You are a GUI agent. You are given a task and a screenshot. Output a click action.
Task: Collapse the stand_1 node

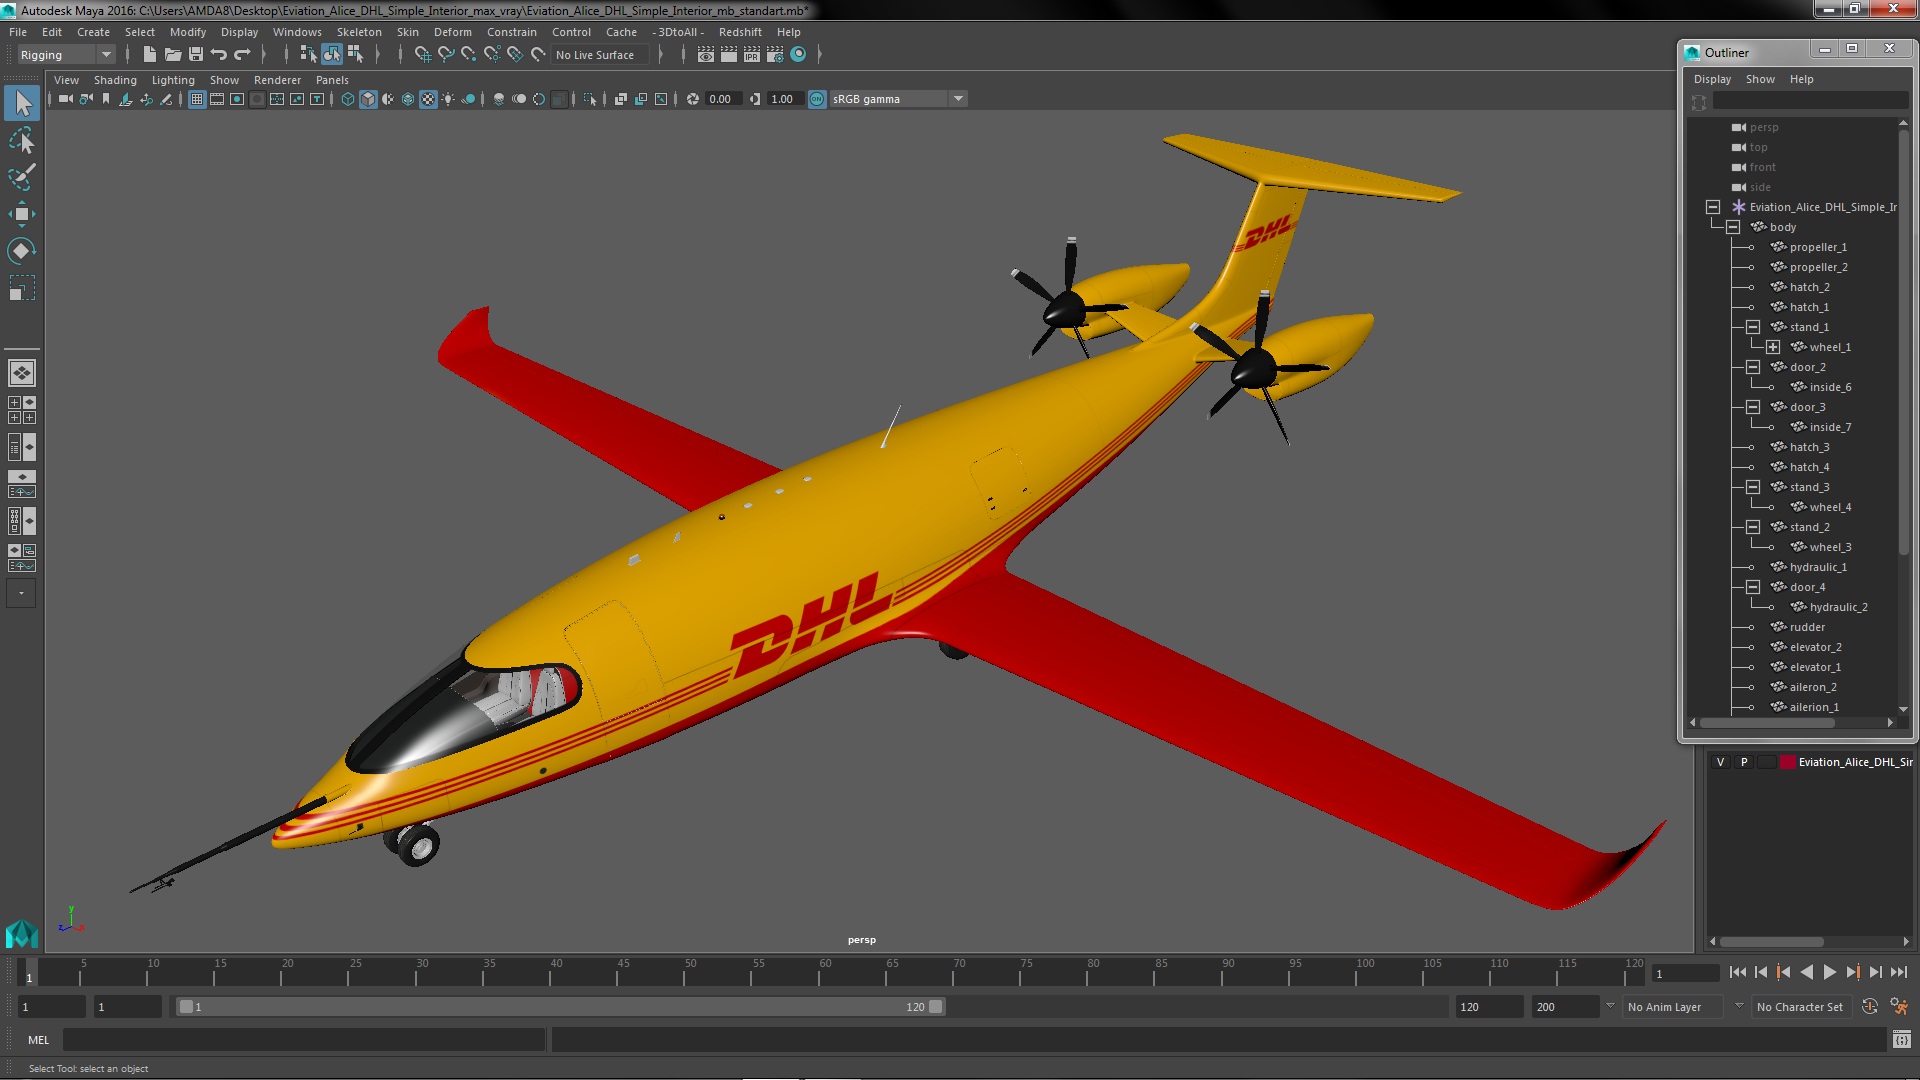[x=1753, y=327]
